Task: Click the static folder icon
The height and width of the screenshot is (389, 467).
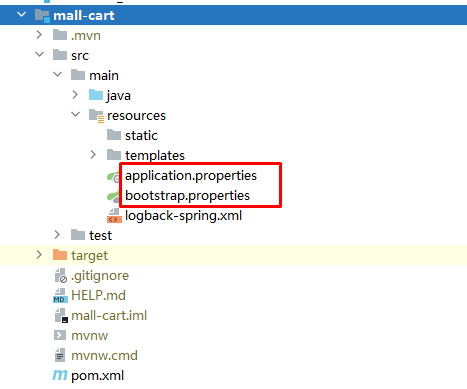Action: 114,135
